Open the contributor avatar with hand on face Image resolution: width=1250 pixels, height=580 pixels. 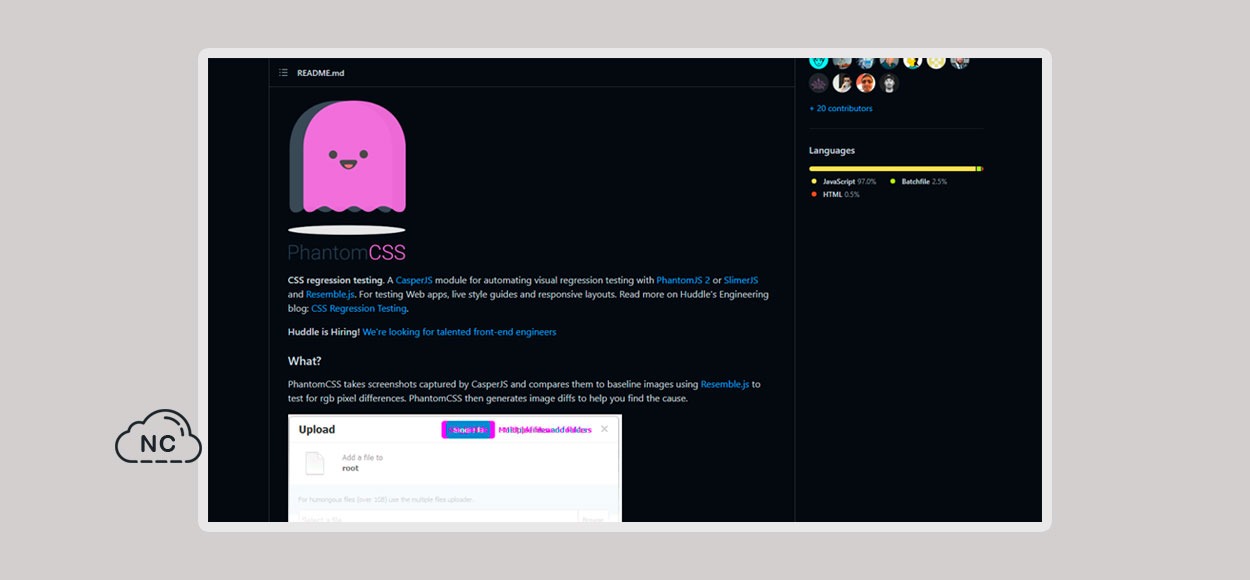tap(842, 84)
